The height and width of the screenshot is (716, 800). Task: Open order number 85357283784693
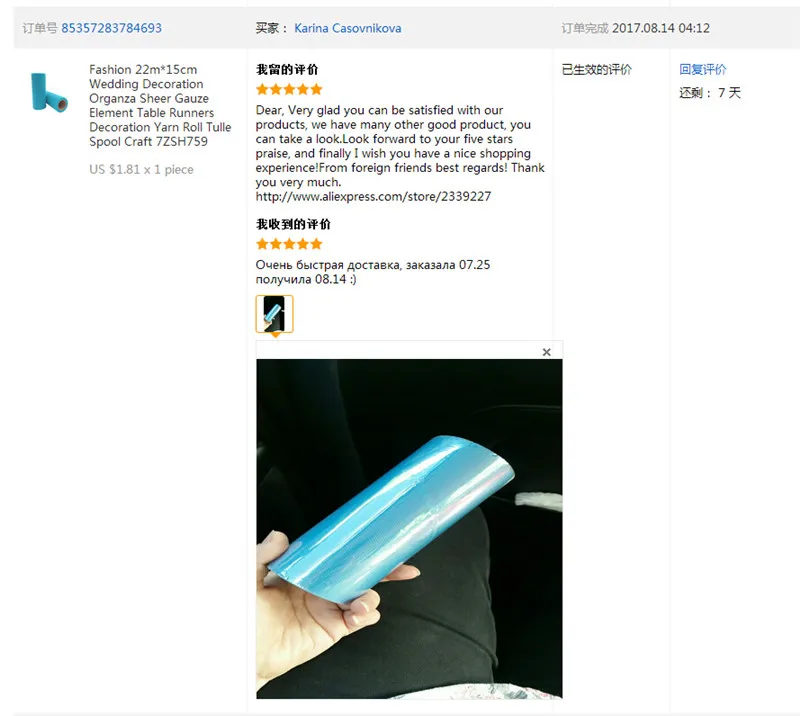111,28
